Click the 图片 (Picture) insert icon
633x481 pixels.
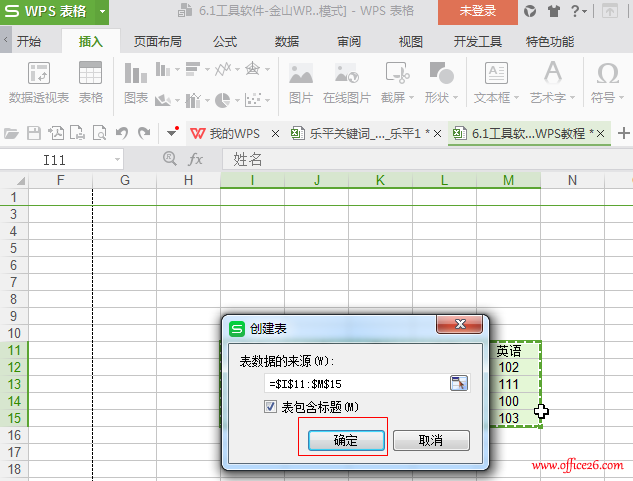point(300,75)
